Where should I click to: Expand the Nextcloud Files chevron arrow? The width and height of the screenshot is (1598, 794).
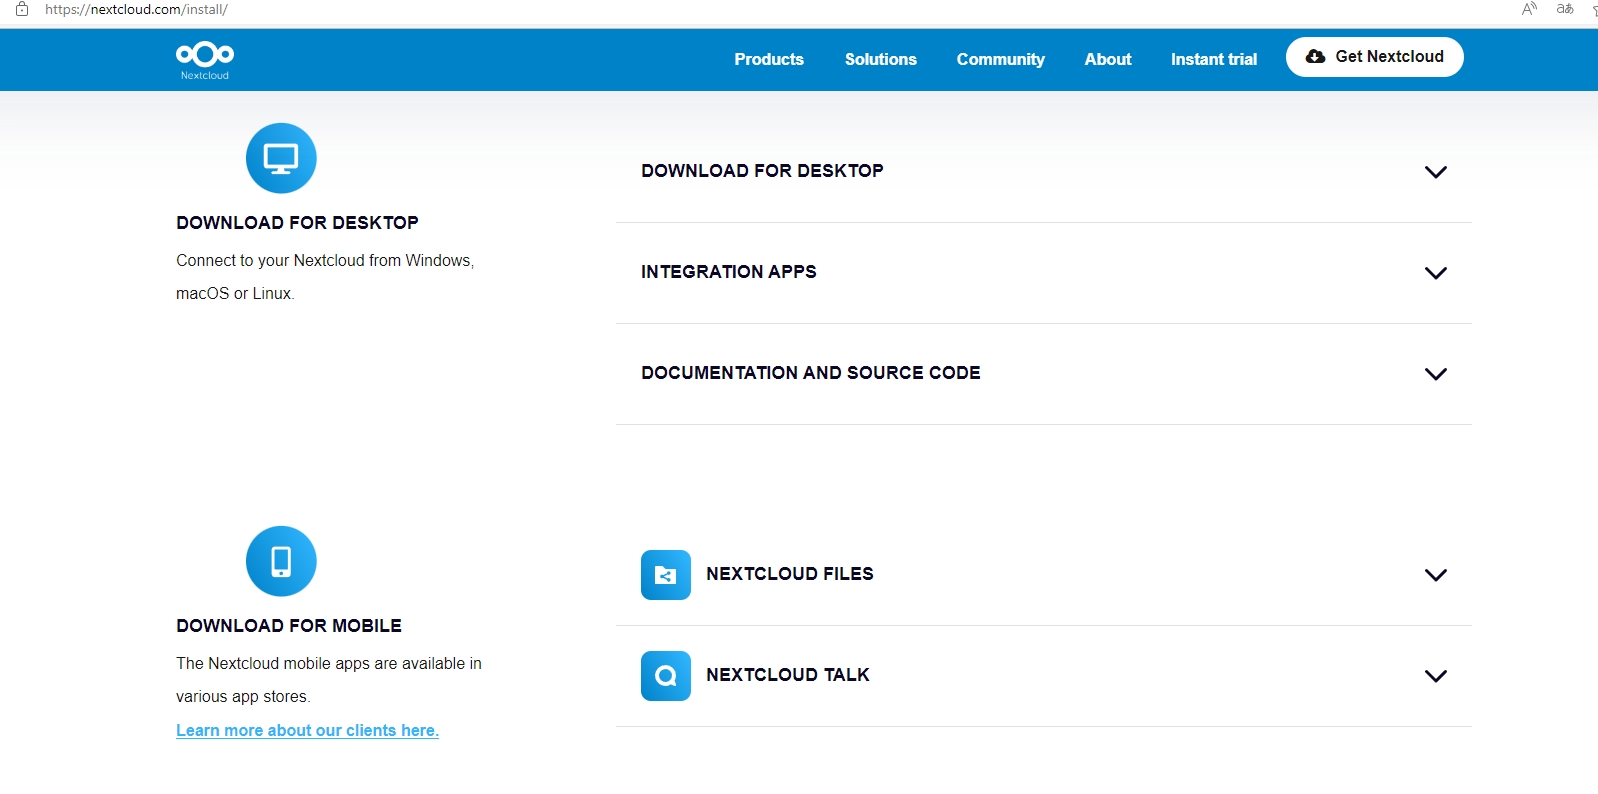click(x=1435, y=575)
